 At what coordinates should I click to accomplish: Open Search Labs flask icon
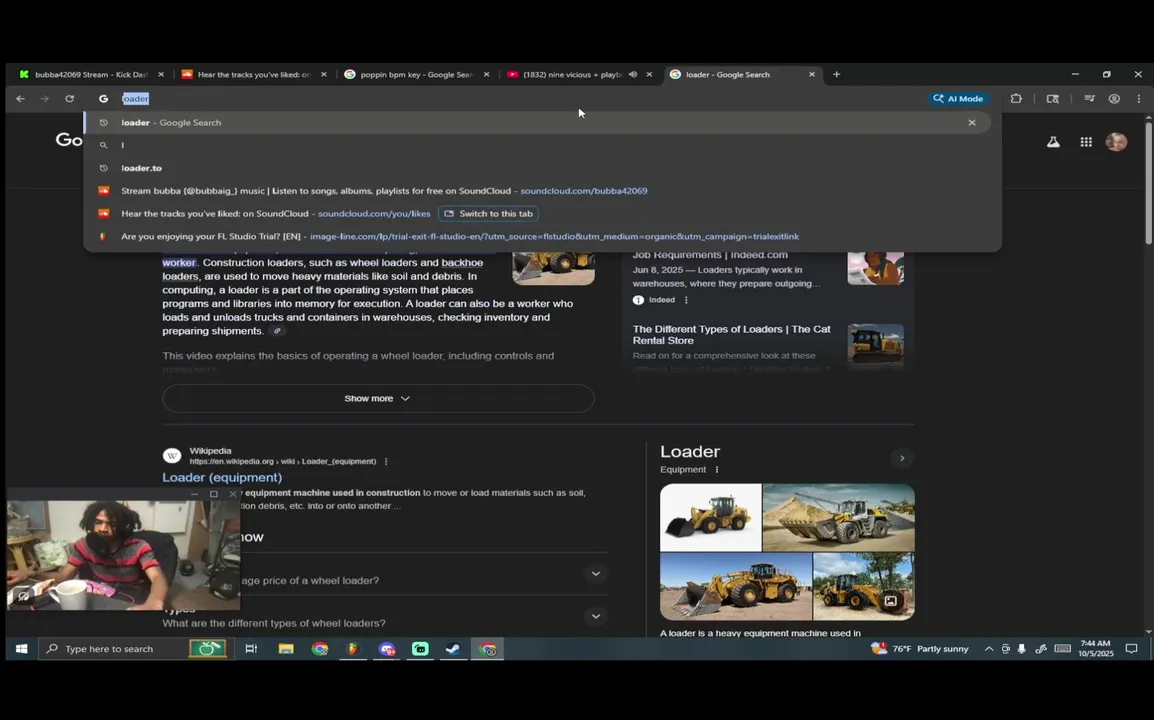[1053, 142]
